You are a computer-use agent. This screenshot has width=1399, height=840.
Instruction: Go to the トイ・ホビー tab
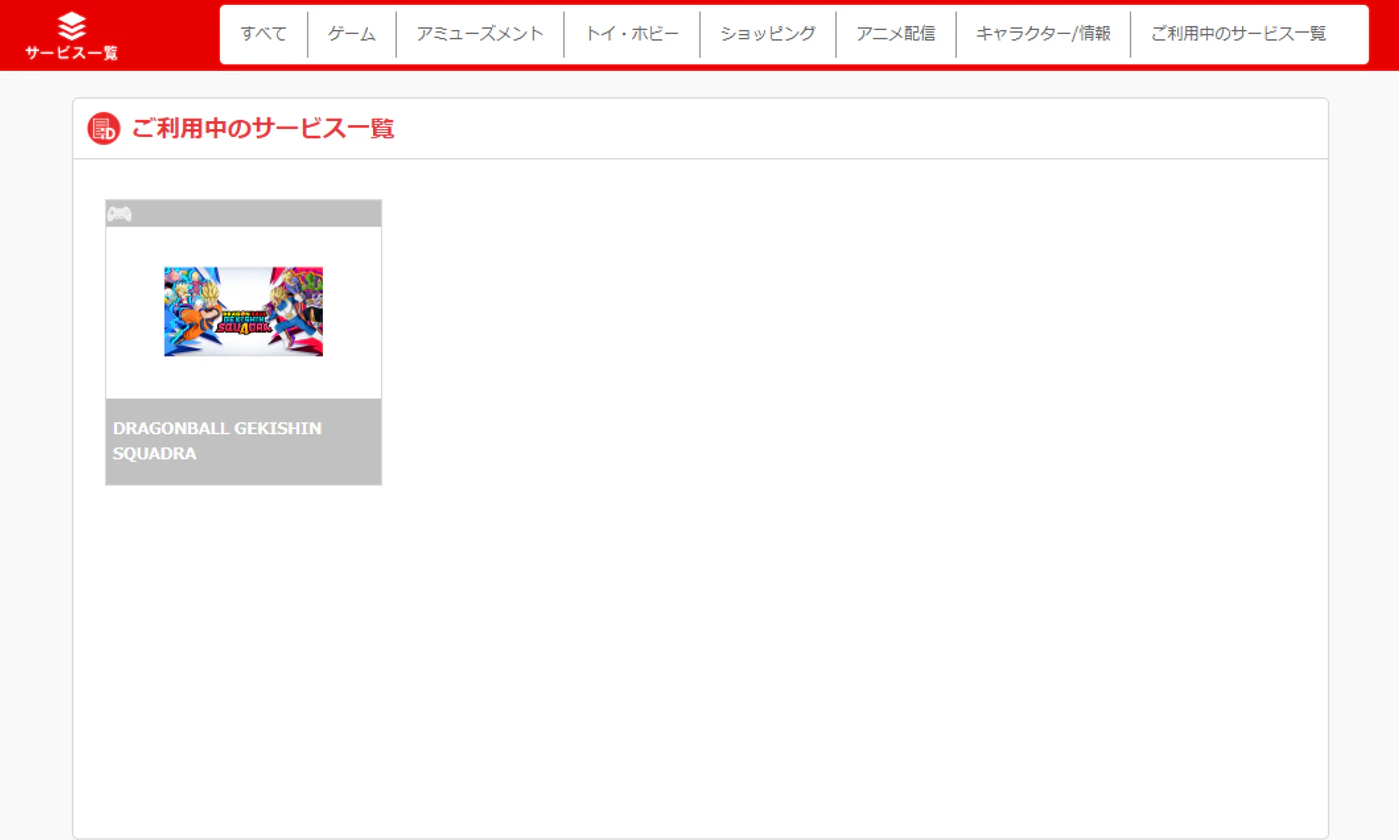[632, 34]
